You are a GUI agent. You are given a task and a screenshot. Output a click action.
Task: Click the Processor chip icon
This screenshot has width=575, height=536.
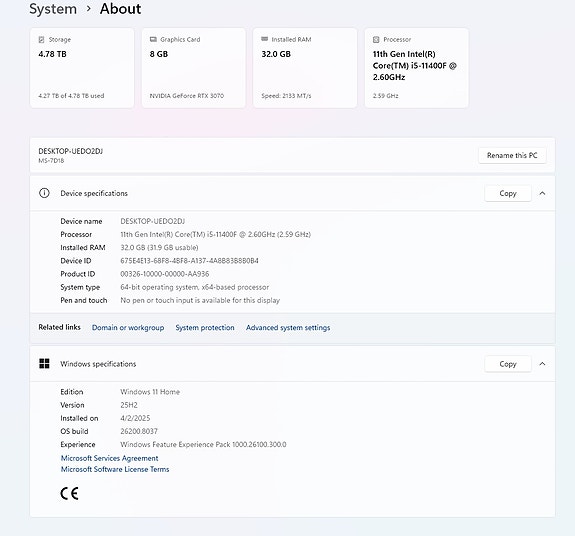tap(376, 40)
